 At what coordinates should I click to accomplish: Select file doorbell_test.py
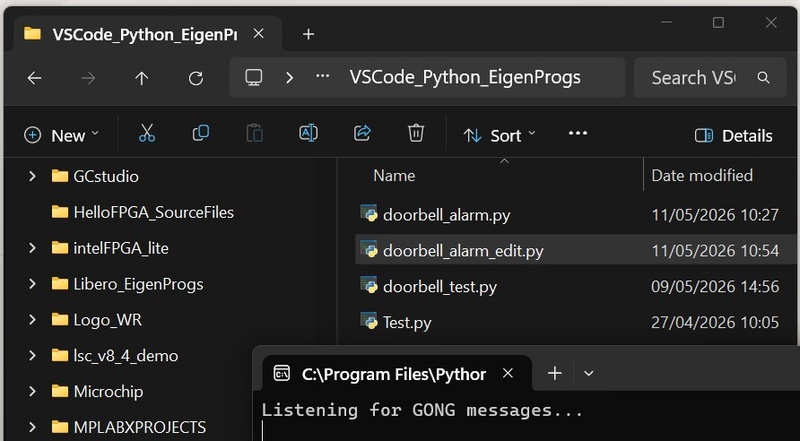coord(440,286)
